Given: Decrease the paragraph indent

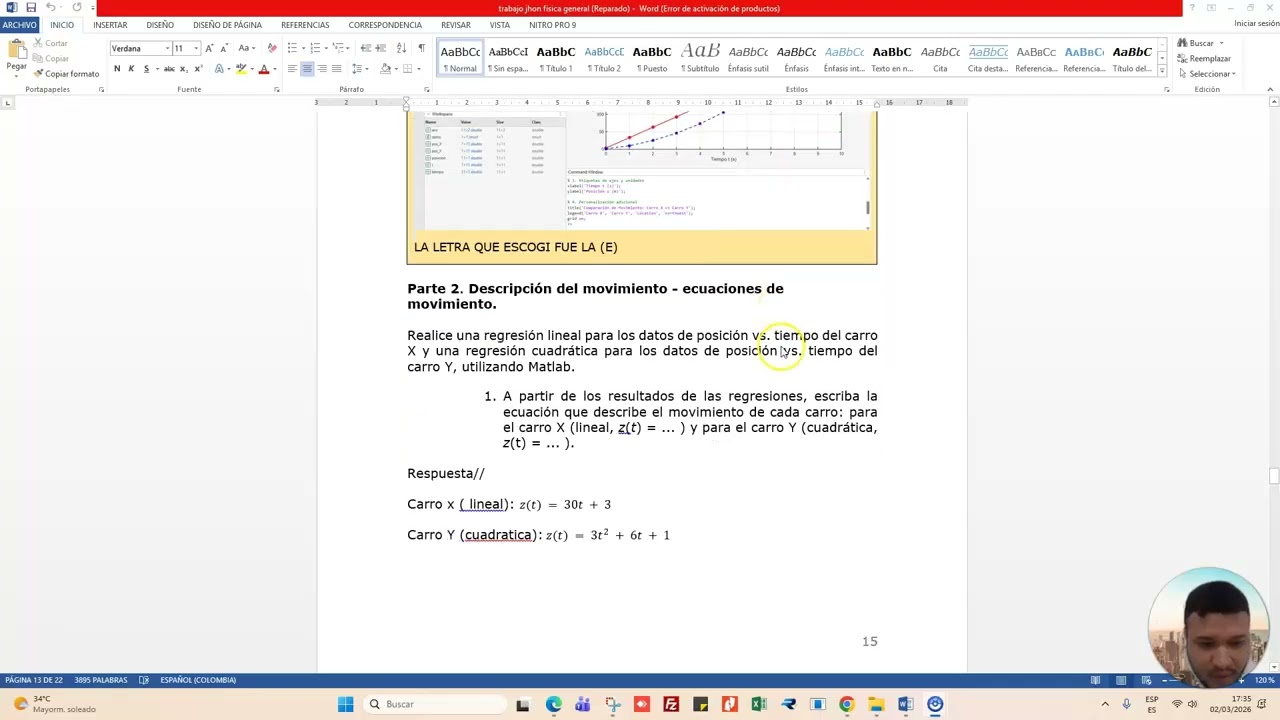Looking at the screenshot, I should point(366,48).
